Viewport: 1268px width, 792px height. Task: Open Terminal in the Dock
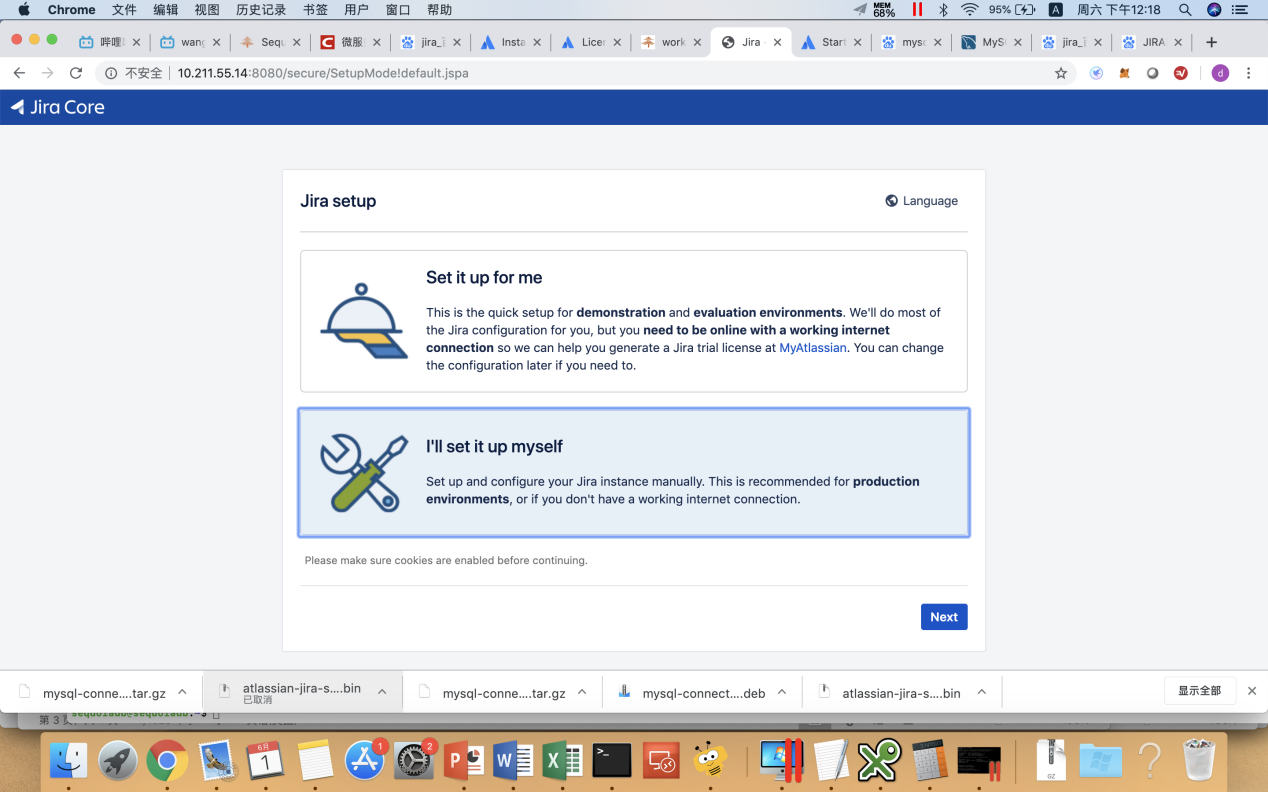point(611,762)
